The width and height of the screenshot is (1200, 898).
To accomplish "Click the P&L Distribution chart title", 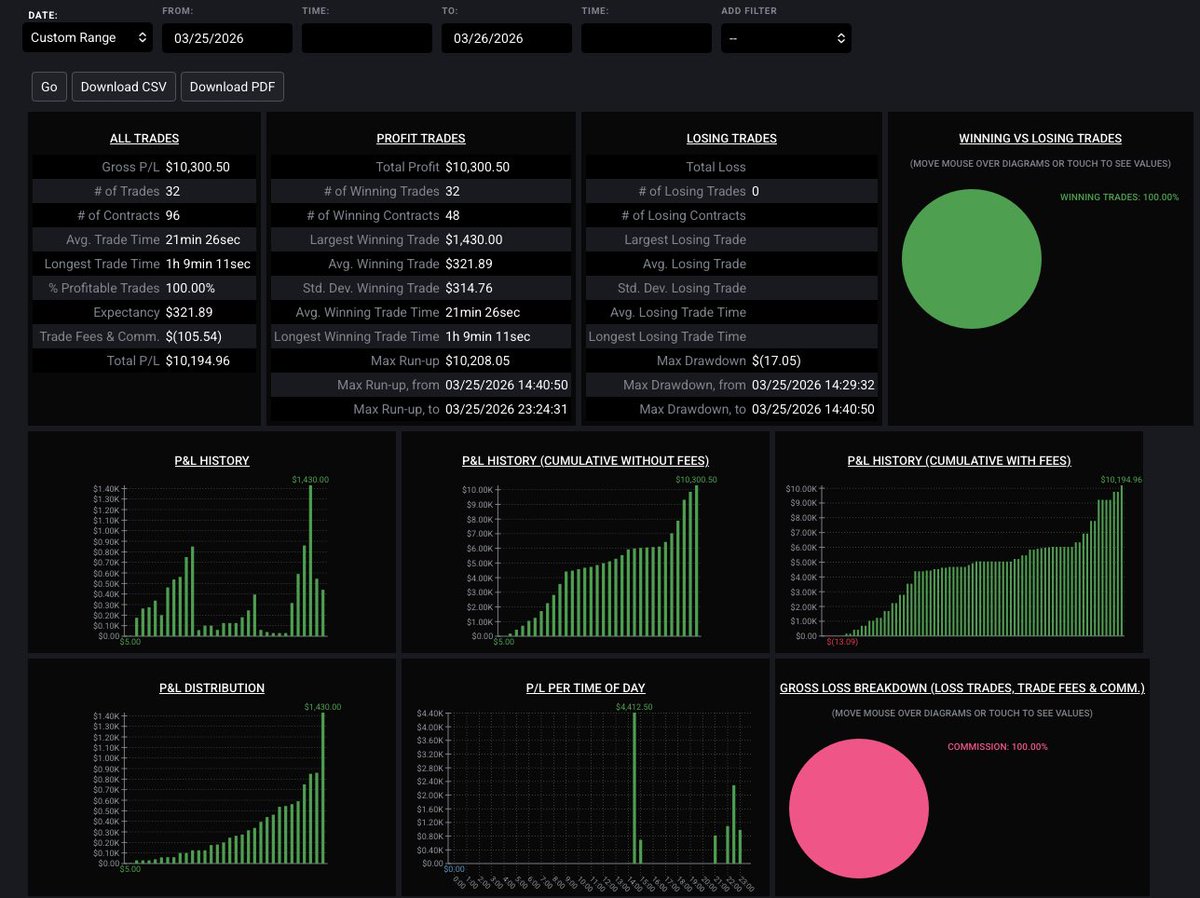I will point(212,688).
